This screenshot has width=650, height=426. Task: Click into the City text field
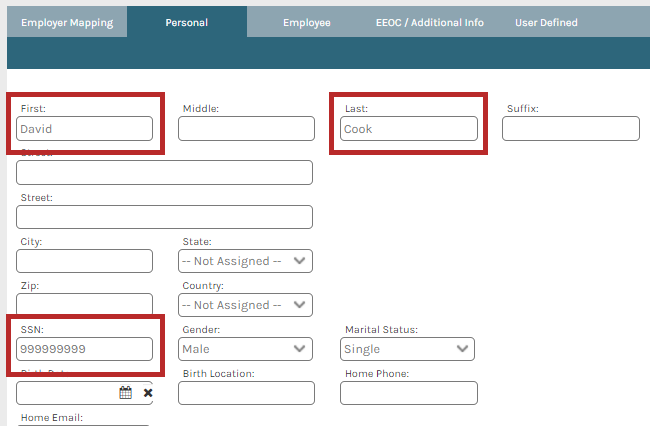[85, 261]
